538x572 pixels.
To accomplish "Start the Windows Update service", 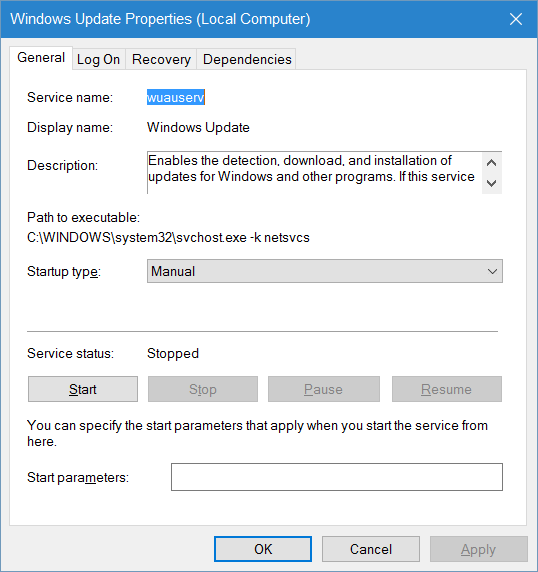I will pos(83,389).
